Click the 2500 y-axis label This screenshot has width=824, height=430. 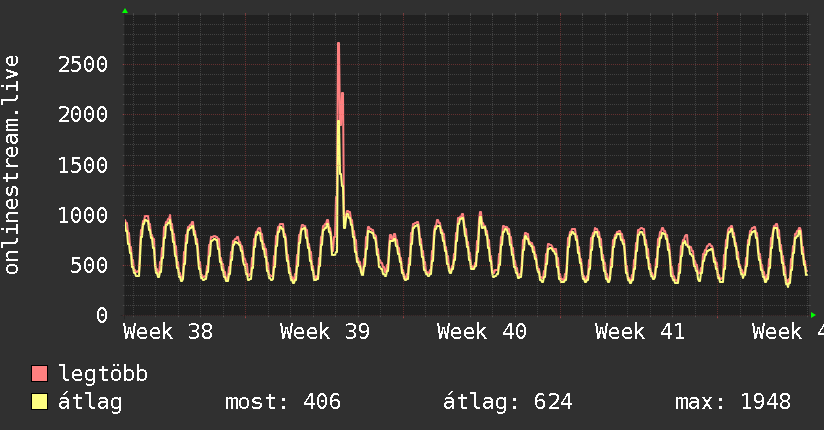click(83, 65)
